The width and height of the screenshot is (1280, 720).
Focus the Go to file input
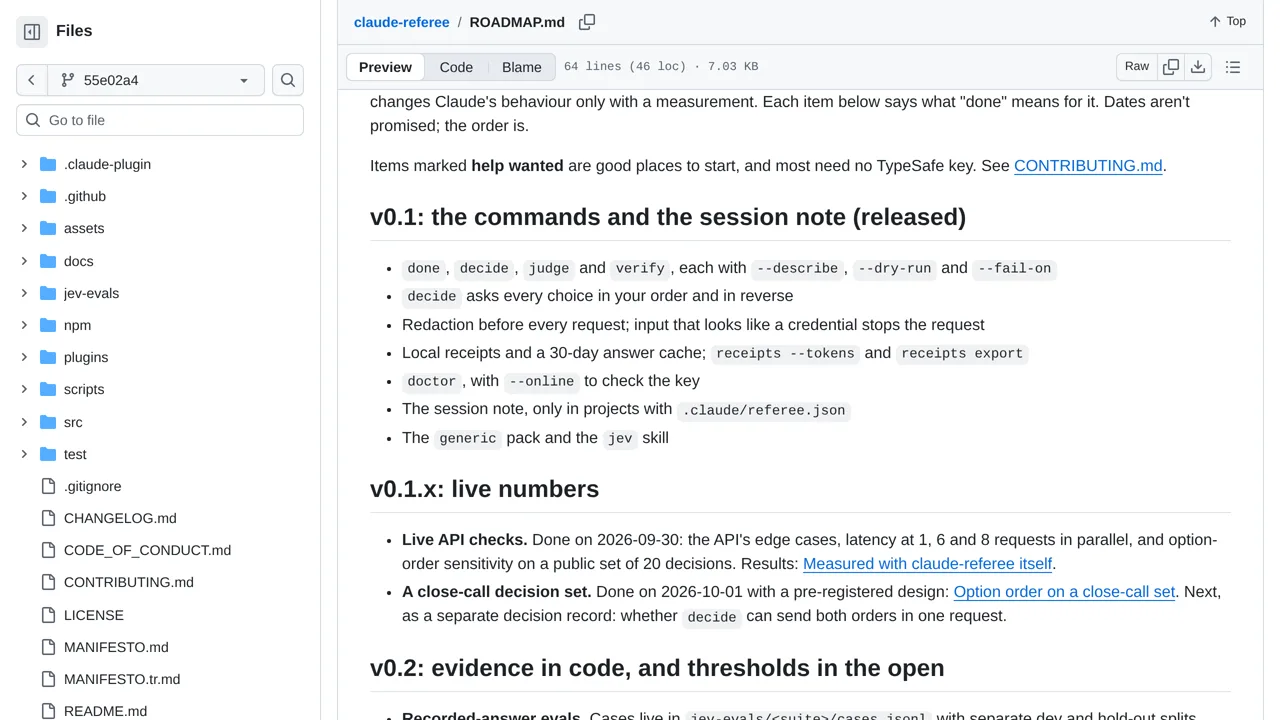[x=160, y=120]
